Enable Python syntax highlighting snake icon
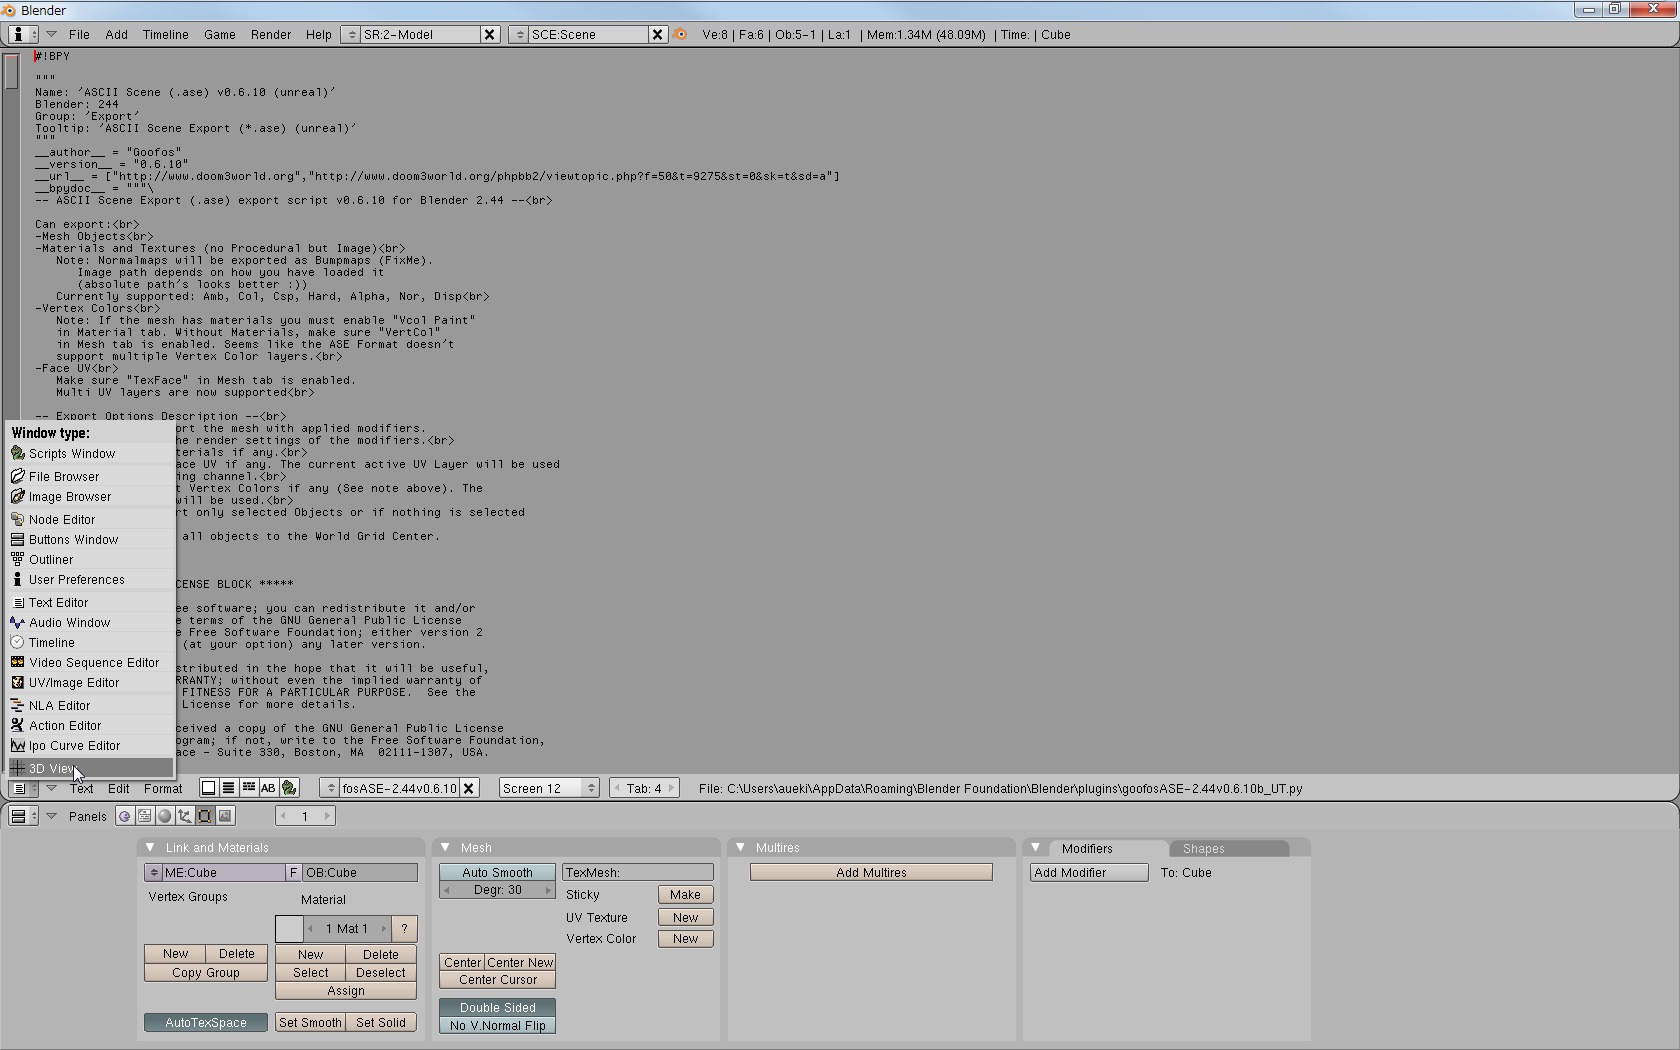 (289, 788)
